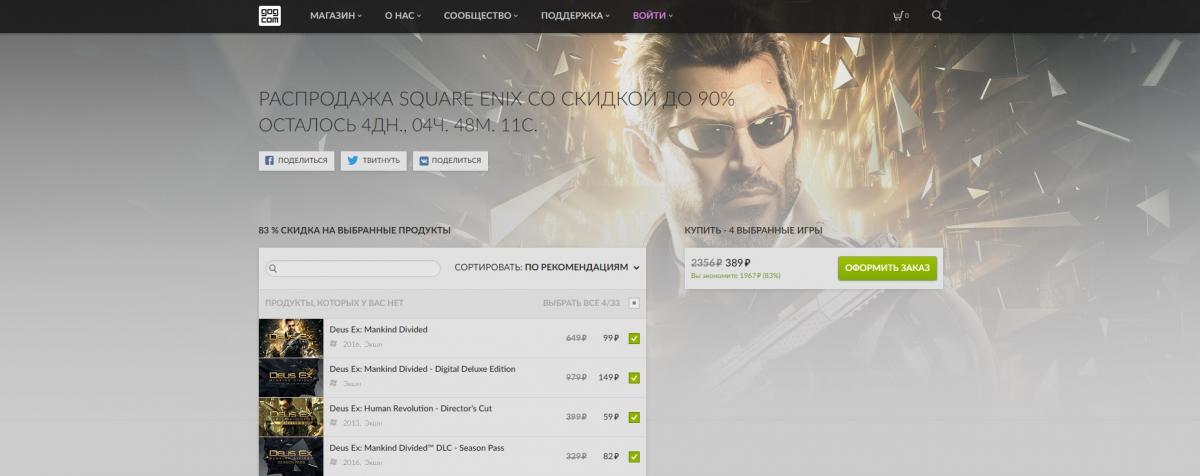The width and height of the screenshot is (1200, 476).
Task: Click title Human Revolution - Director's Cut
Action: pos(410,408)
